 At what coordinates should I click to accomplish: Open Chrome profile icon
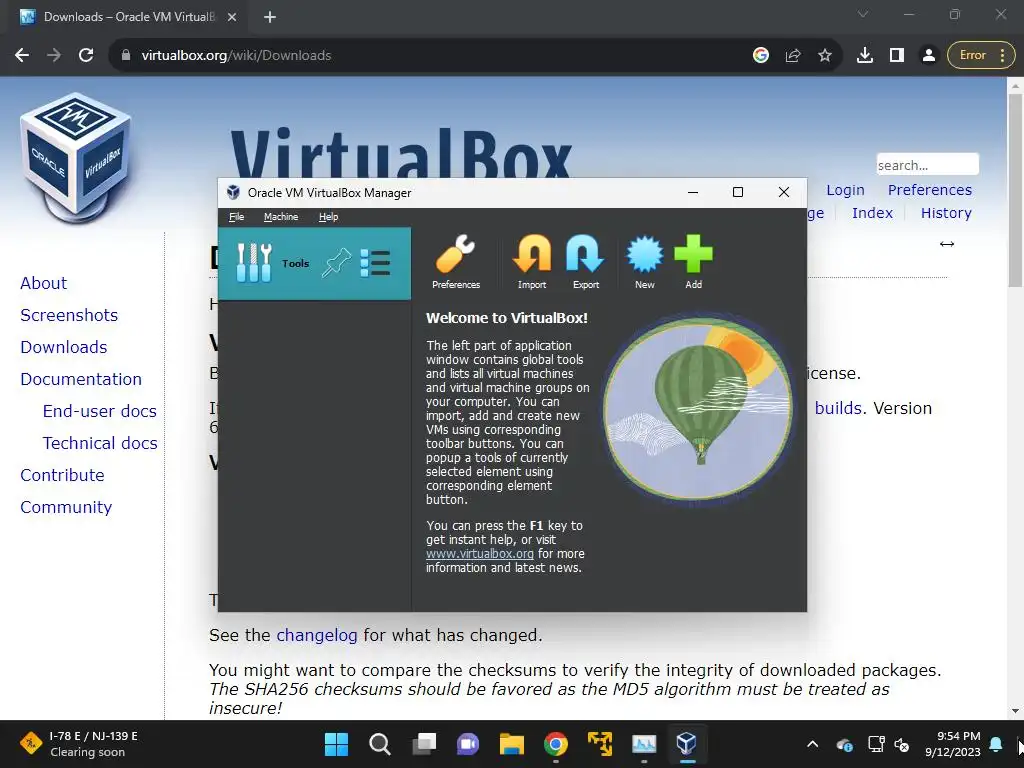[929, 56]
